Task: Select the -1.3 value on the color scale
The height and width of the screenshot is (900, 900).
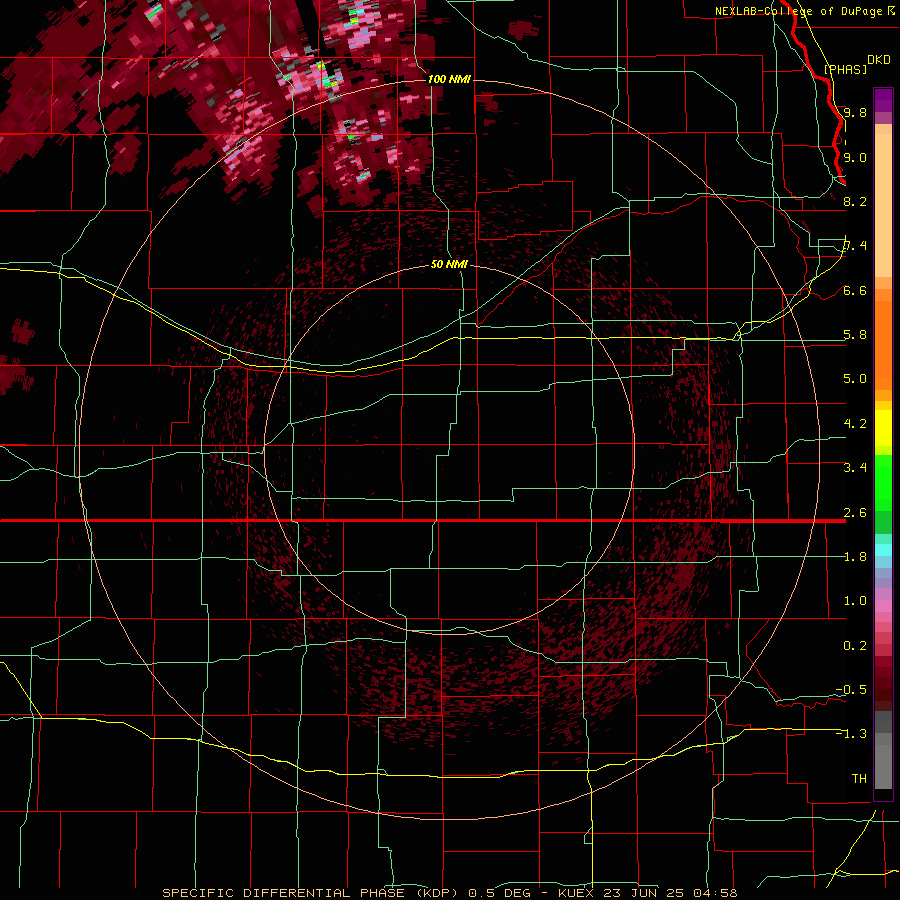Action: click(851, 734)
